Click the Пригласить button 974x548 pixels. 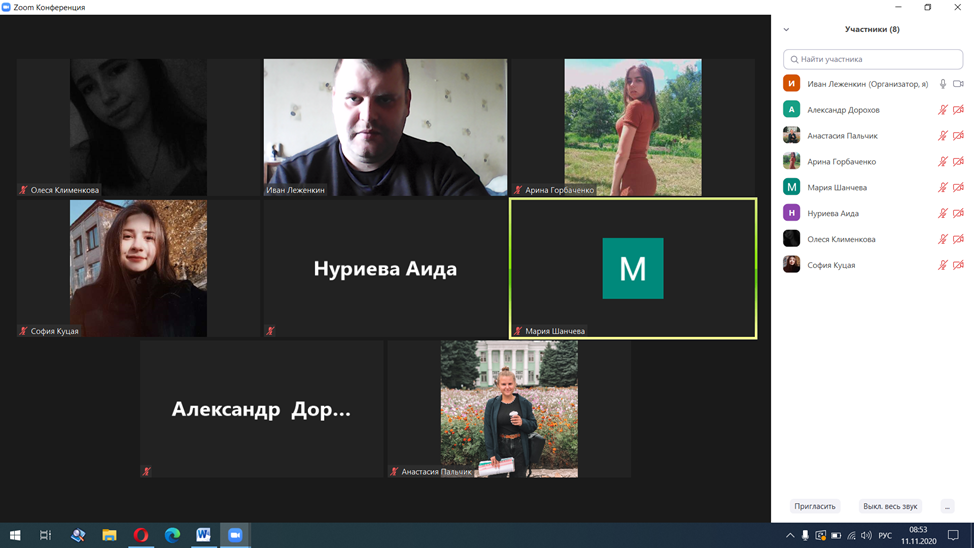pyautogui.click(x=814, y=506)
